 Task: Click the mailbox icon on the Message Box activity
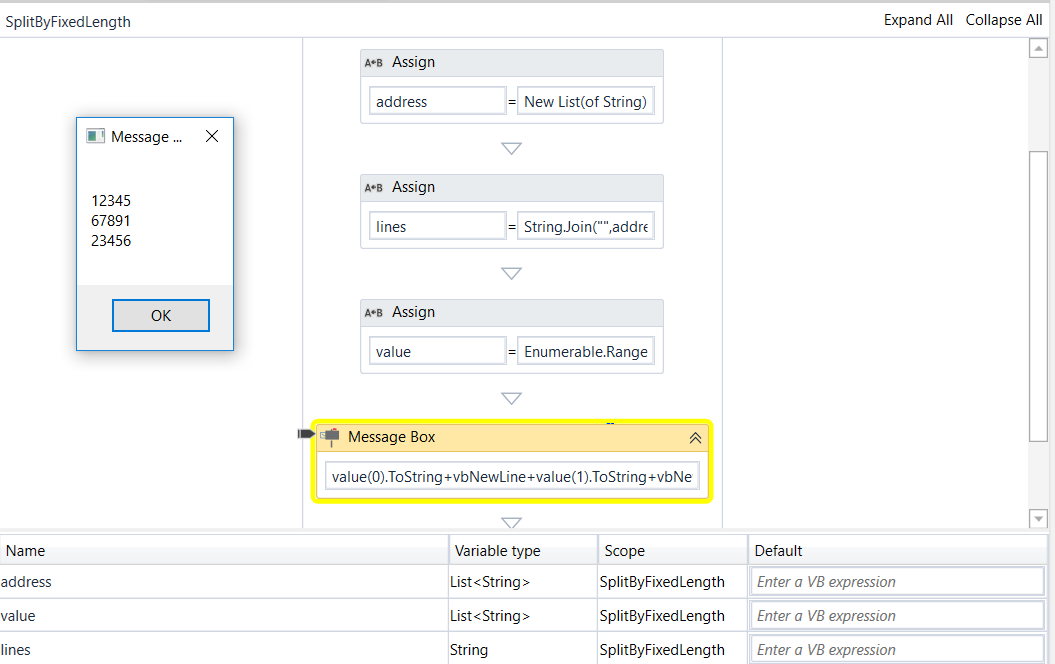[x=331, y=436]
